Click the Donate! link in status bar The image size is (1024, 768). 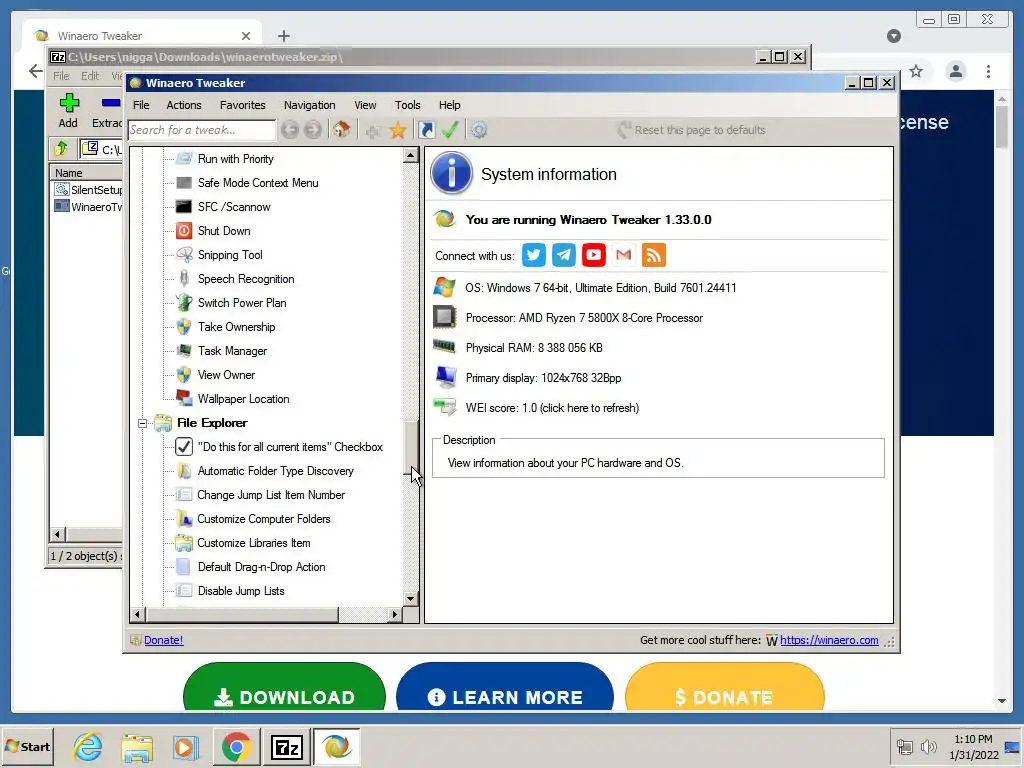(x=163, y=640)
